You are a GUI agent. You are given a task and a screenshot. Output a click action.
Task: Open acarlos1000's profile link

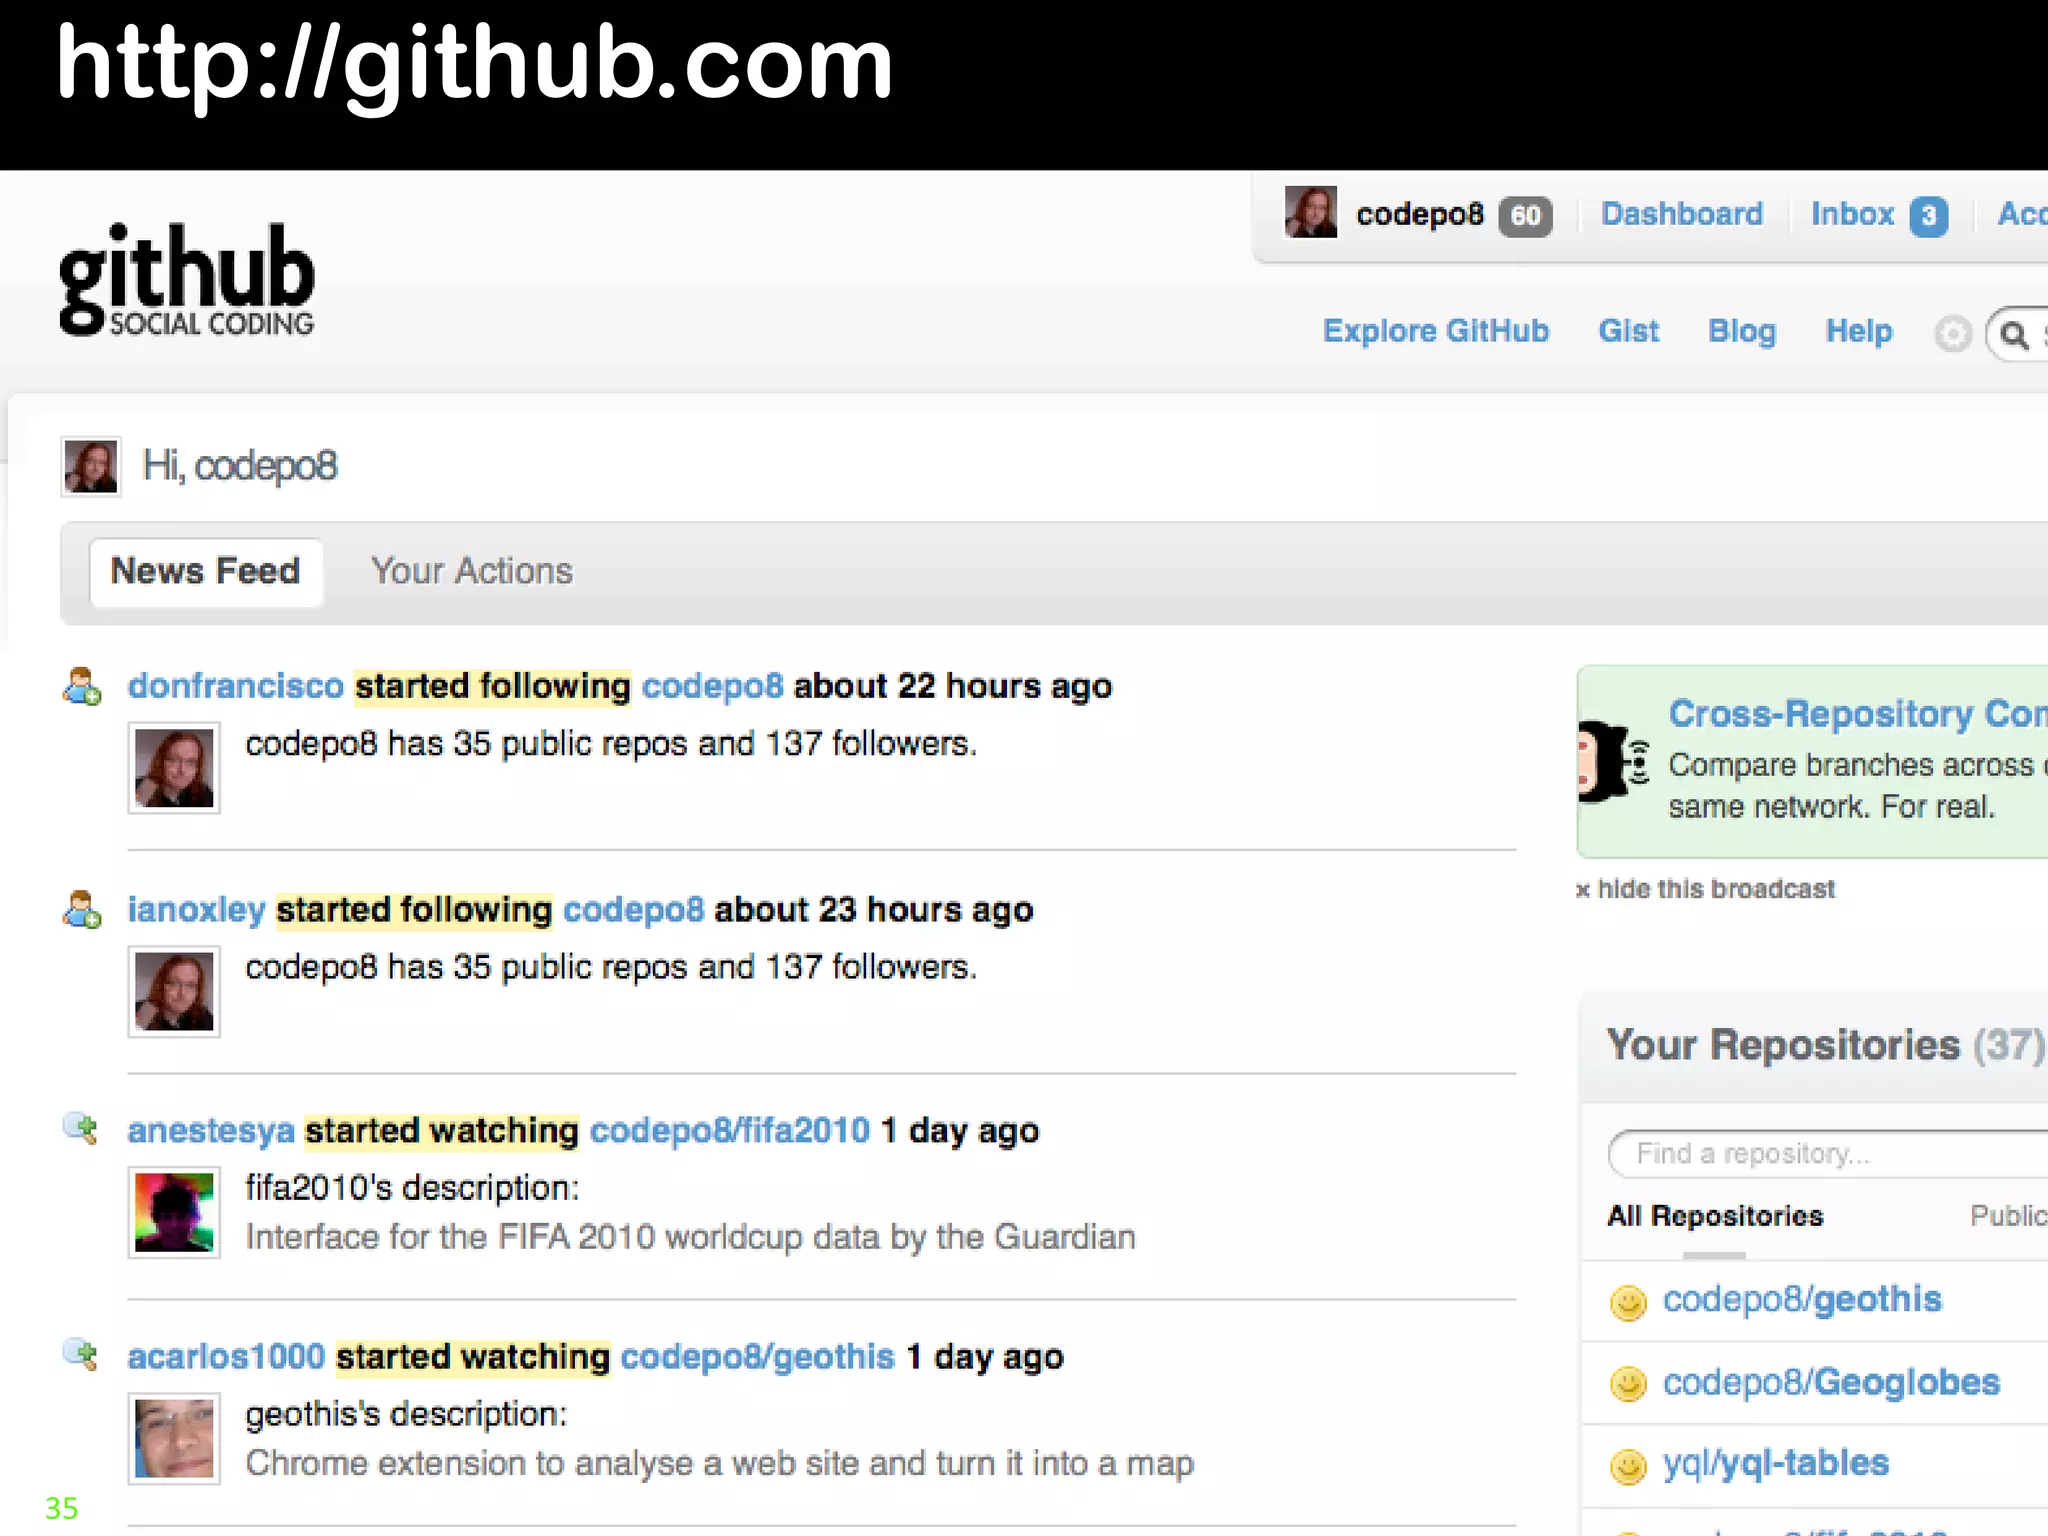click(x=226, y=1357)
